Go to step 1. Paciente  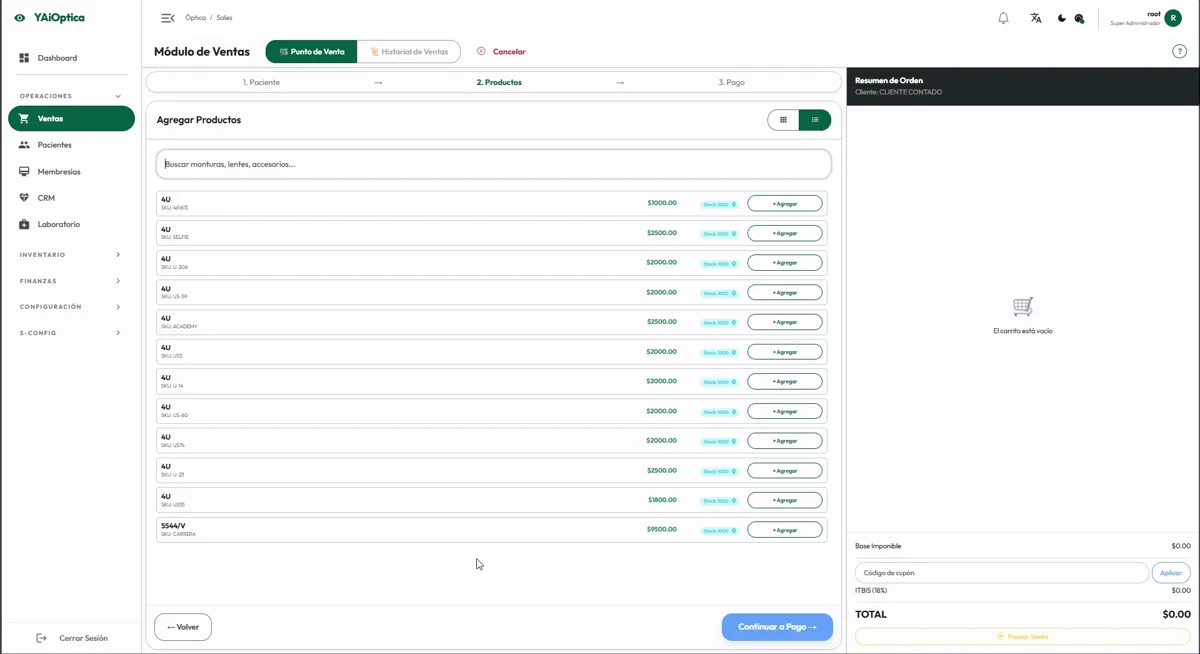261,82
